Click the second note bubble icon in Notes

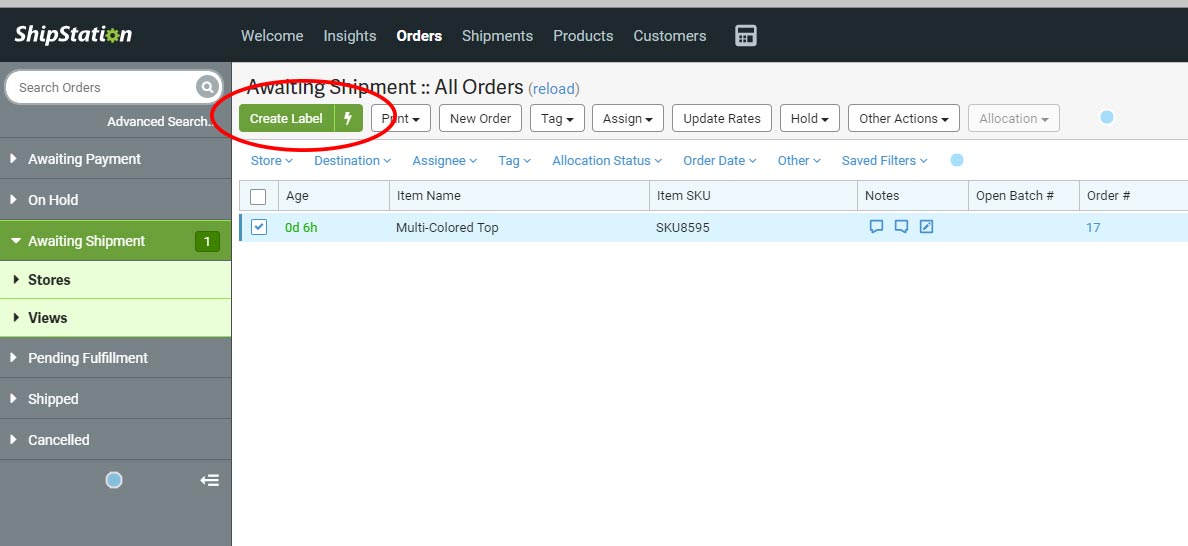[x=901, y=227]
